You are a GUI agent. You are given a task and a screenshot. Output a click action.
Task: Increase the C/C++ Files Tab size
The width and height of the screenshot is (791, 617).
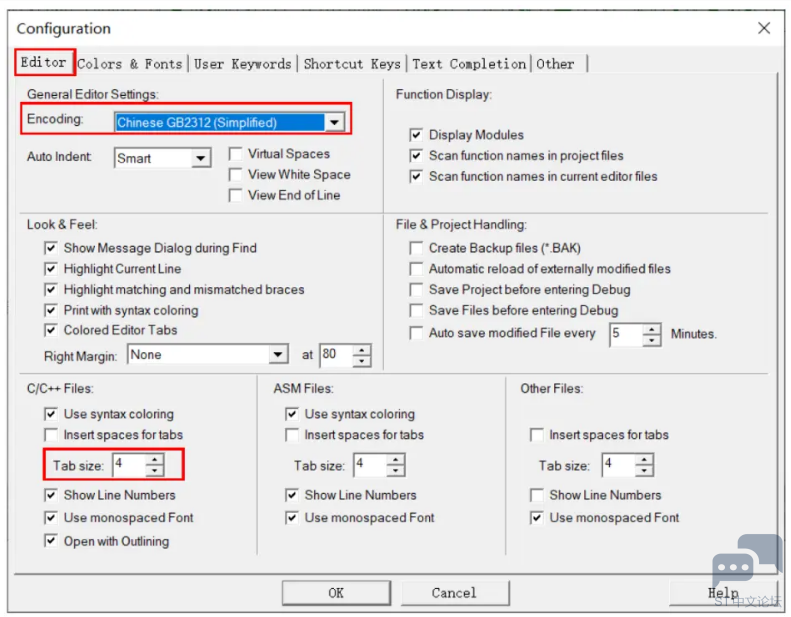click(x=154, y=459)
